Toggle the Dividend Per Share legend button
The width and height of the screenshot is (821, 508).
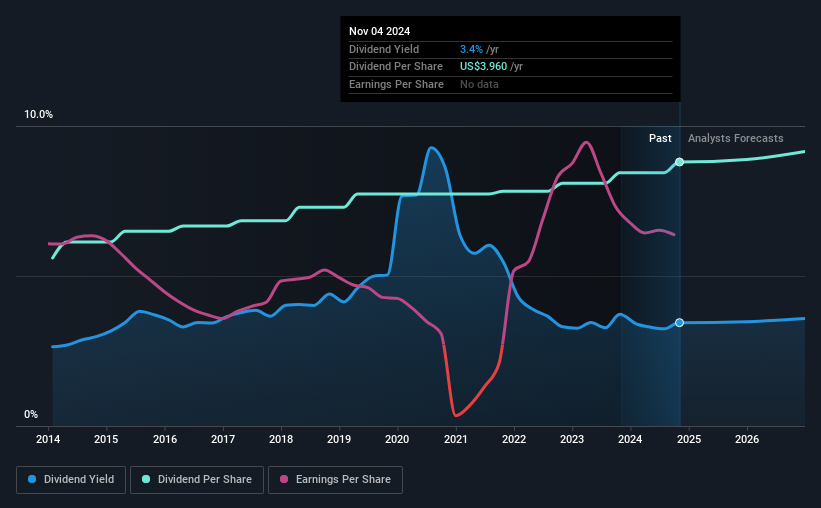(197, 480)
